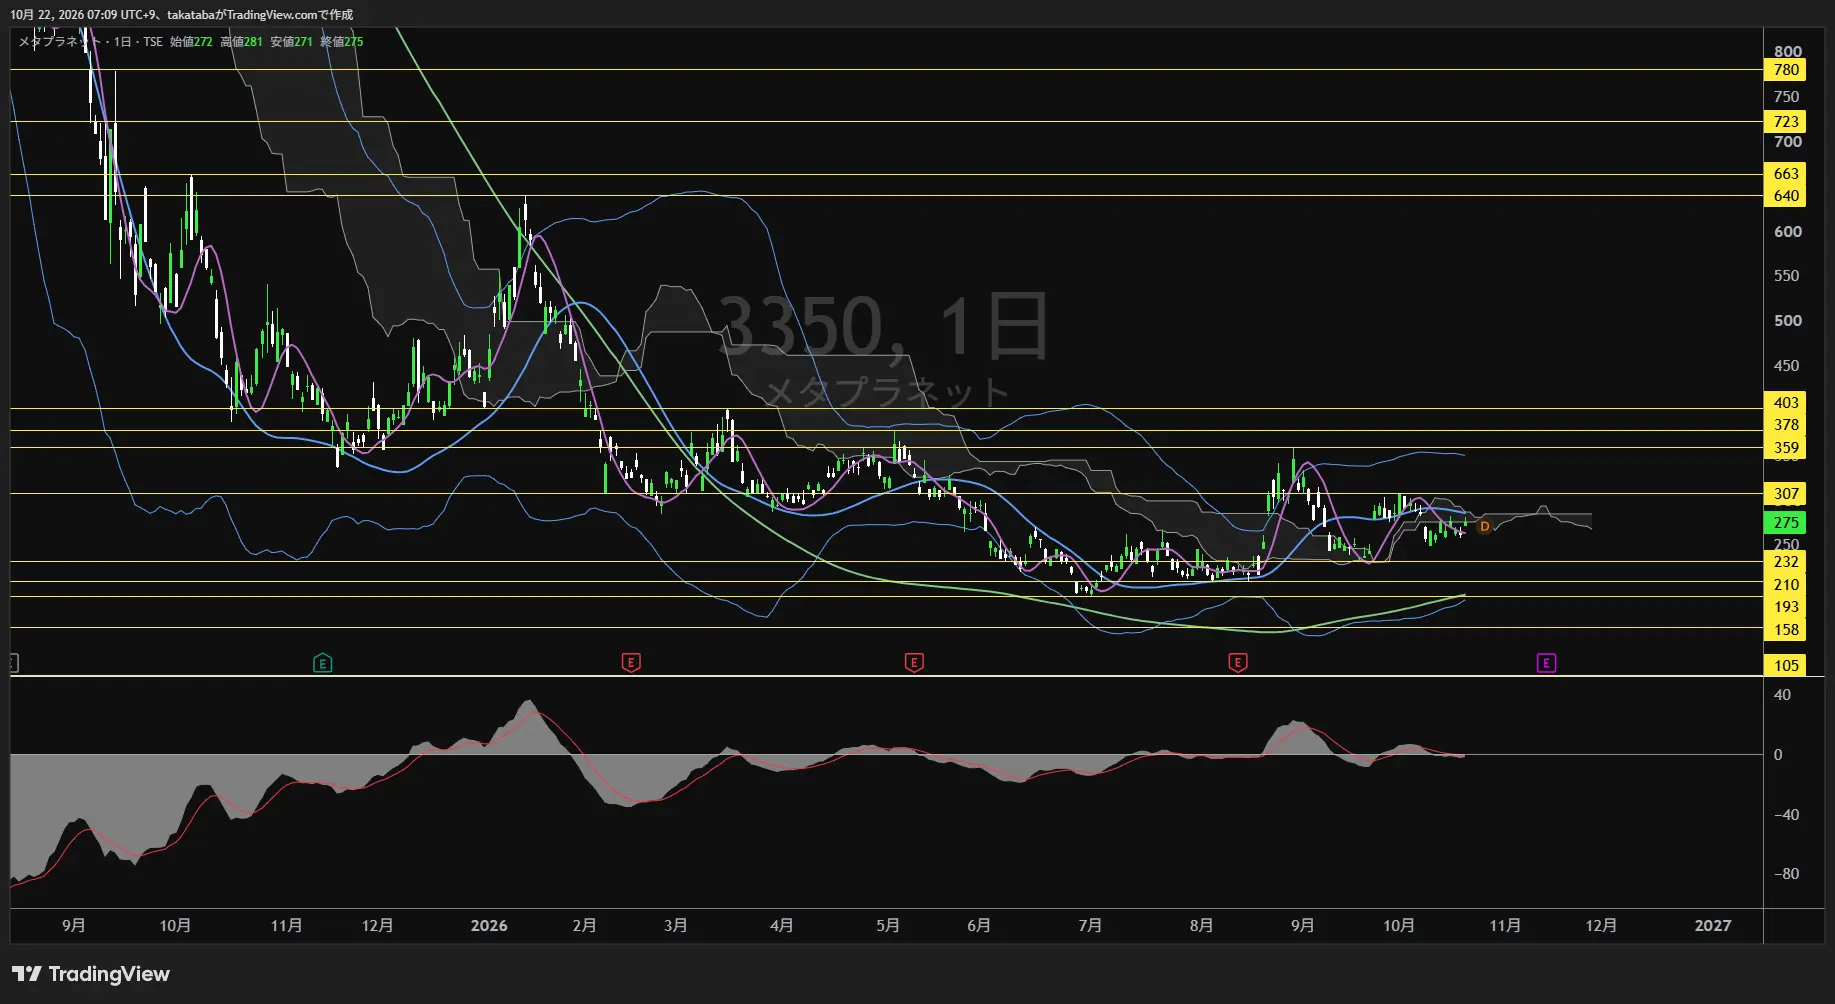1835x1004 pixels.
Task: Click the orange D dividend marker
Action: tap(1484, 526)
